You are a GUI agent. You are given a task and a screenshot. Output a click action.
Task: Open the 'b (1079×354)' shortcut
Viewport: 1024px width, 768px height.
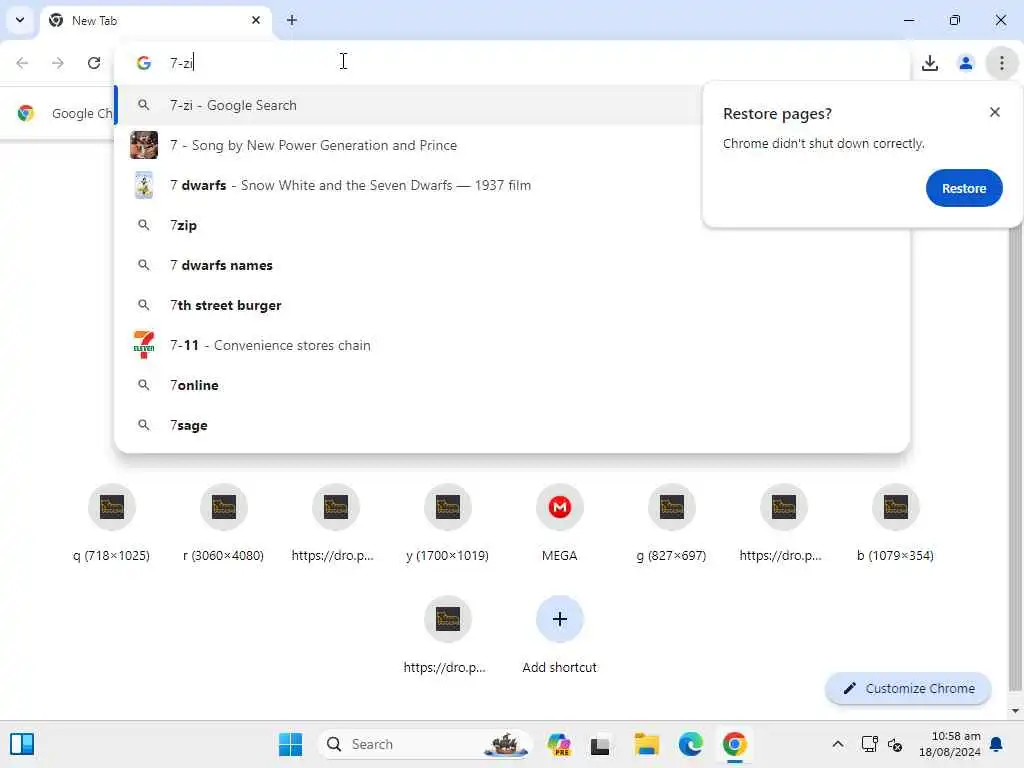pos(896,524)
